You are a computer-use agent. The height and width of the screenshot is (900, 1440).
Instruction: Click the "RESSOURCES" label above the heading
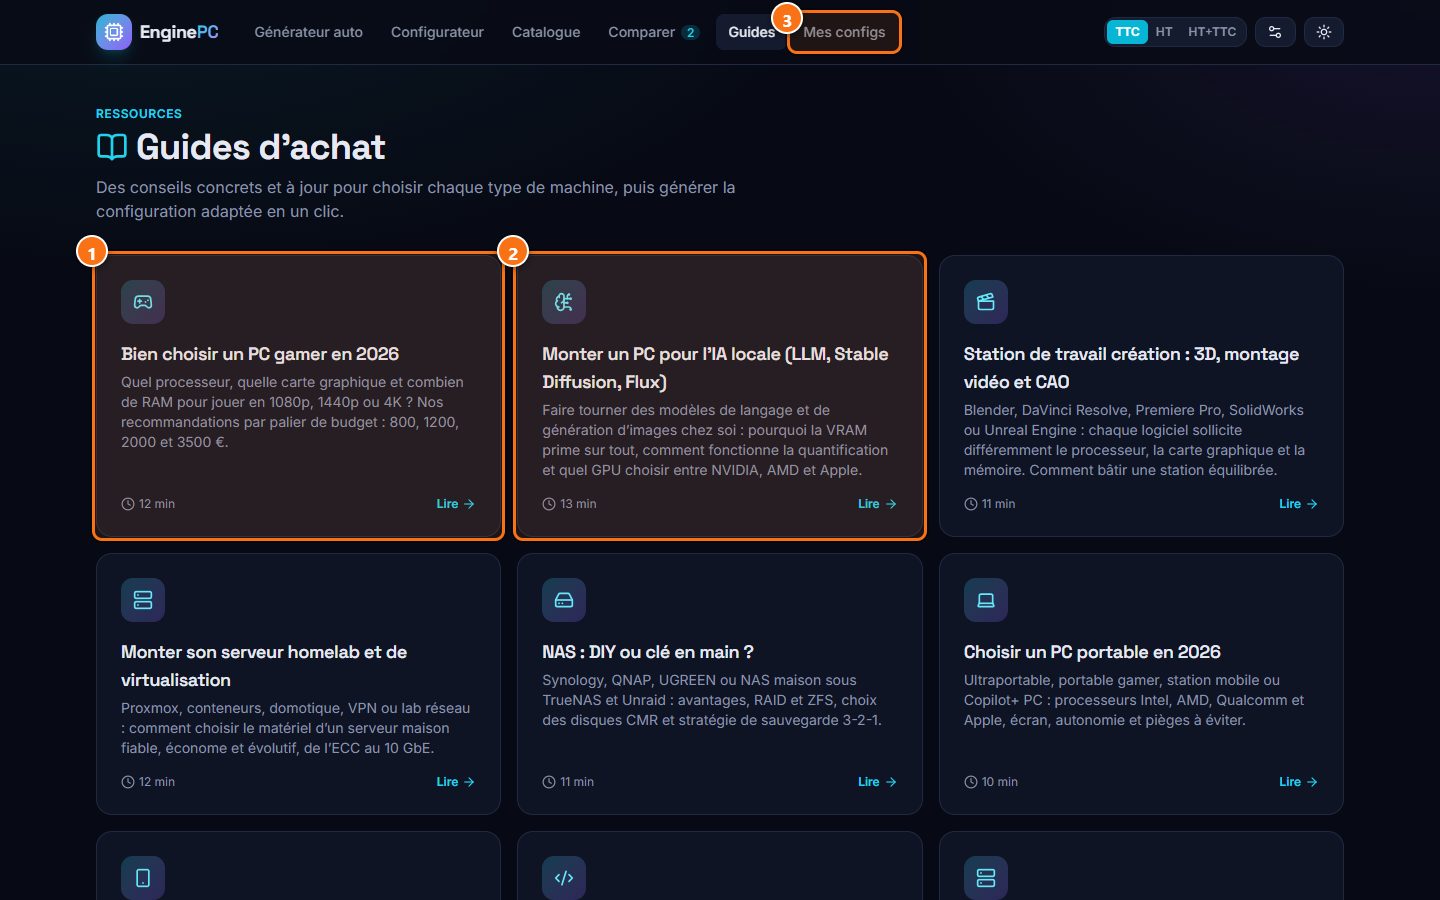point(139,114)
